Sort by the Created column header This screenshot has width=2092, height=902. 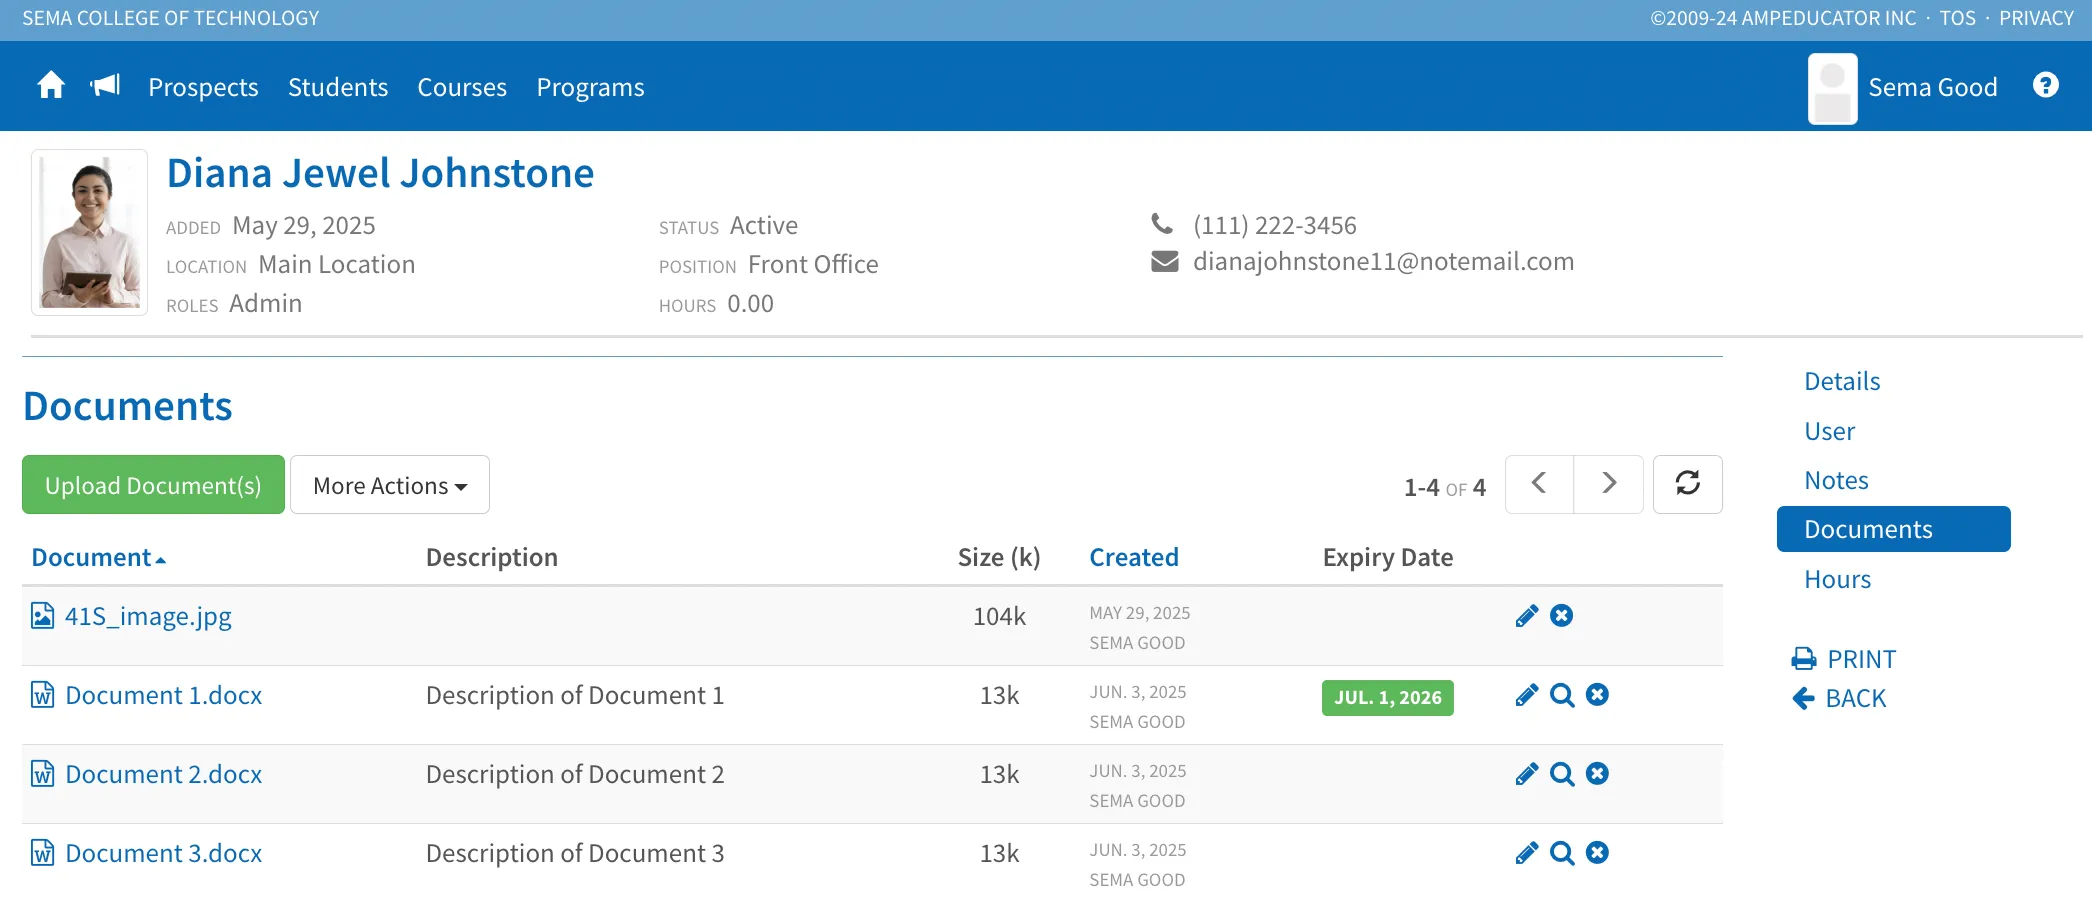(1134, 558)
